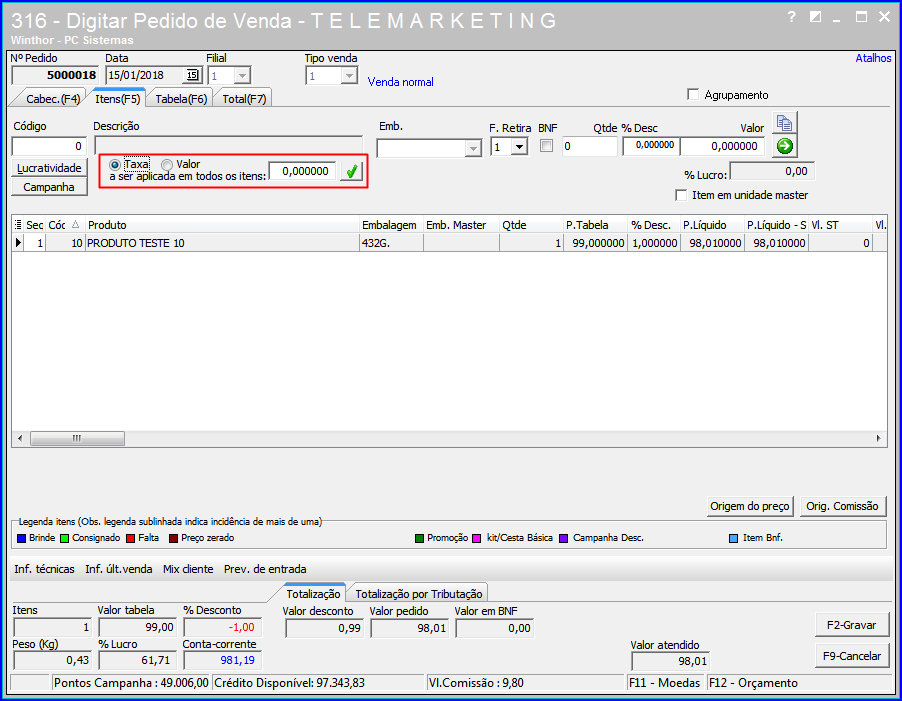This screenshot has width=902, height=701.
Task: Click the % Desc input field
Action: [x=651, y=145]
